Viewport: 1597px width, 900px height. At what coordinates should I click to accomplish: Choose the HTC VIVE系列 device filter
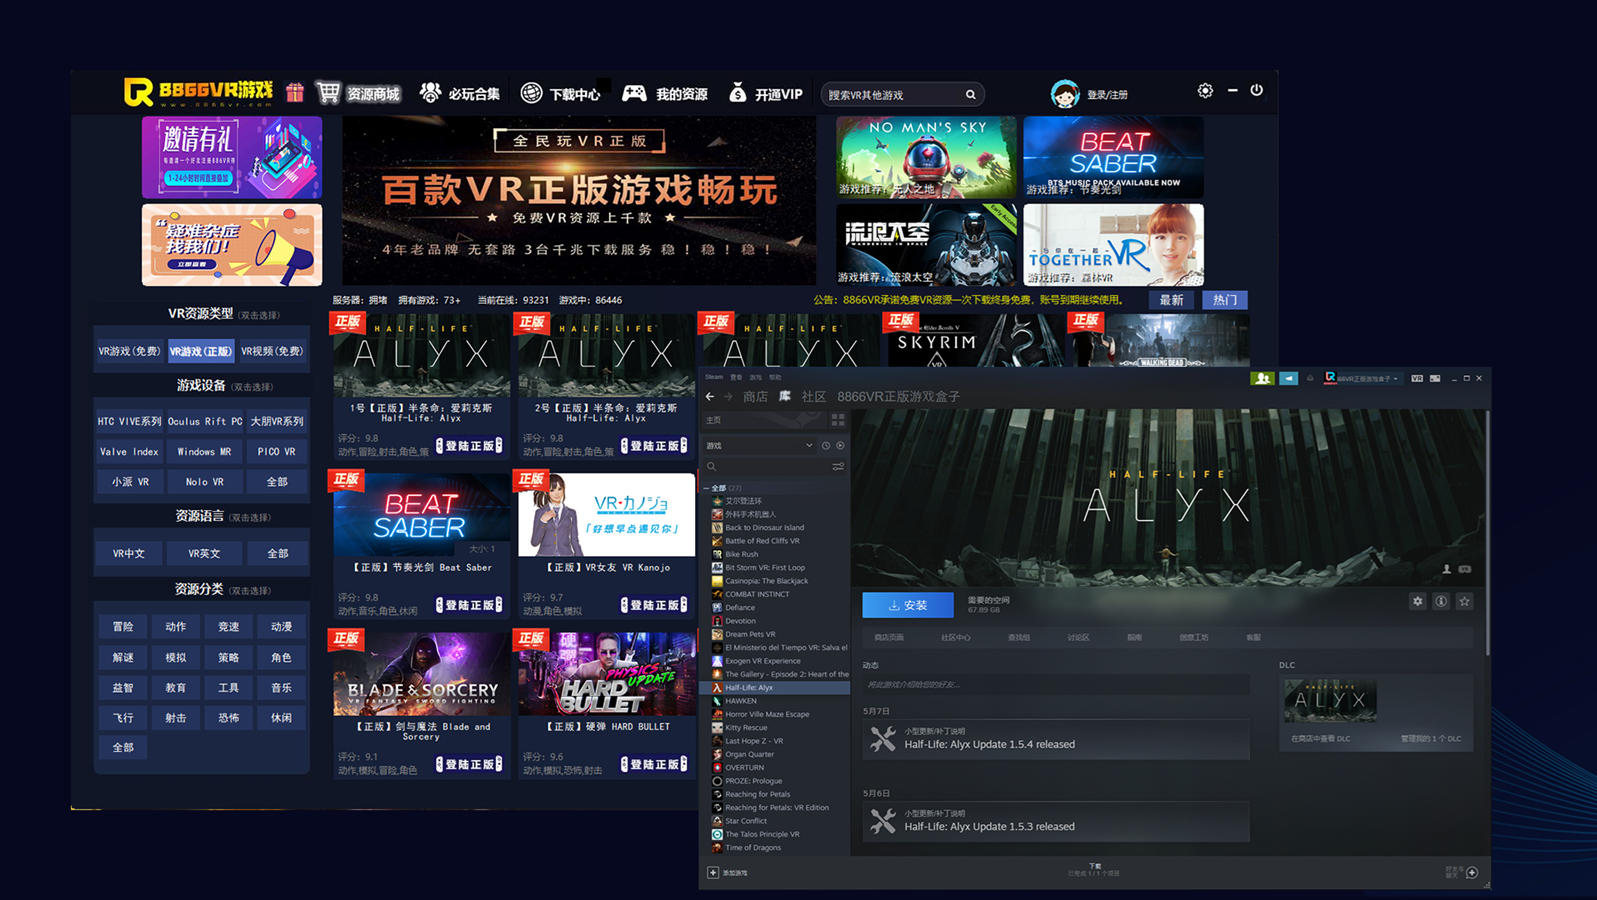(x=129, y=421)
